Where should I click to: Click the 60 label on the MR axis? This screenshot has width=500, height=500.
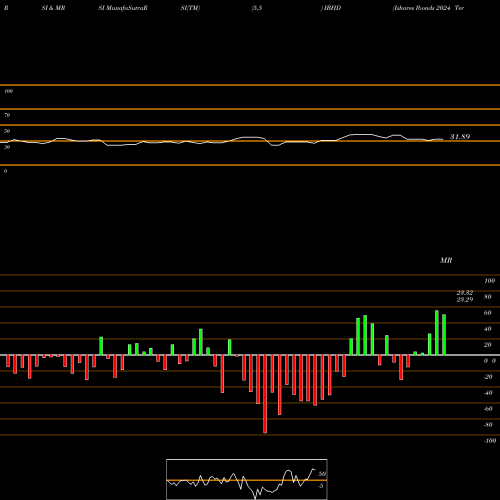pos(488,313)
